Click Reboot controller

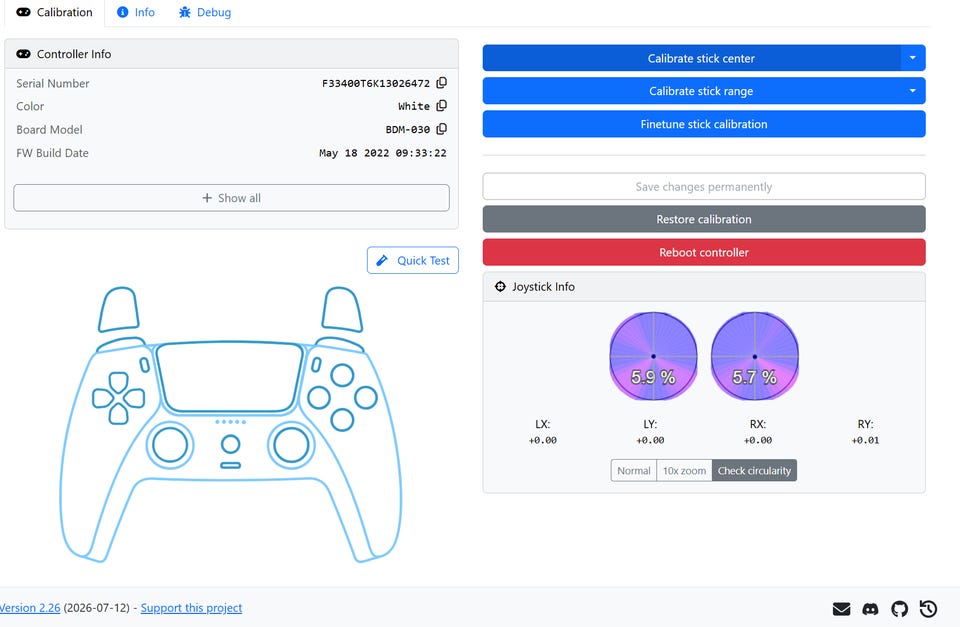point(704,252)
